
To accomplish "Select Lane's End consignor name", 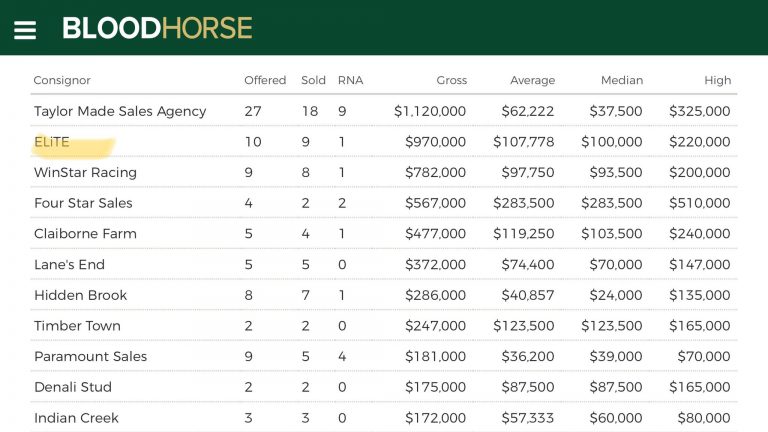I will pyautogui.click(x=69, y=264).
